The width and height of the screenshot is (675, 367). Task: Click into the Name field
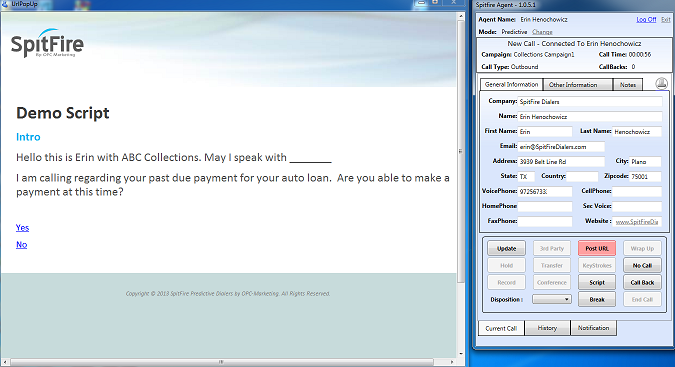(590, 117)
